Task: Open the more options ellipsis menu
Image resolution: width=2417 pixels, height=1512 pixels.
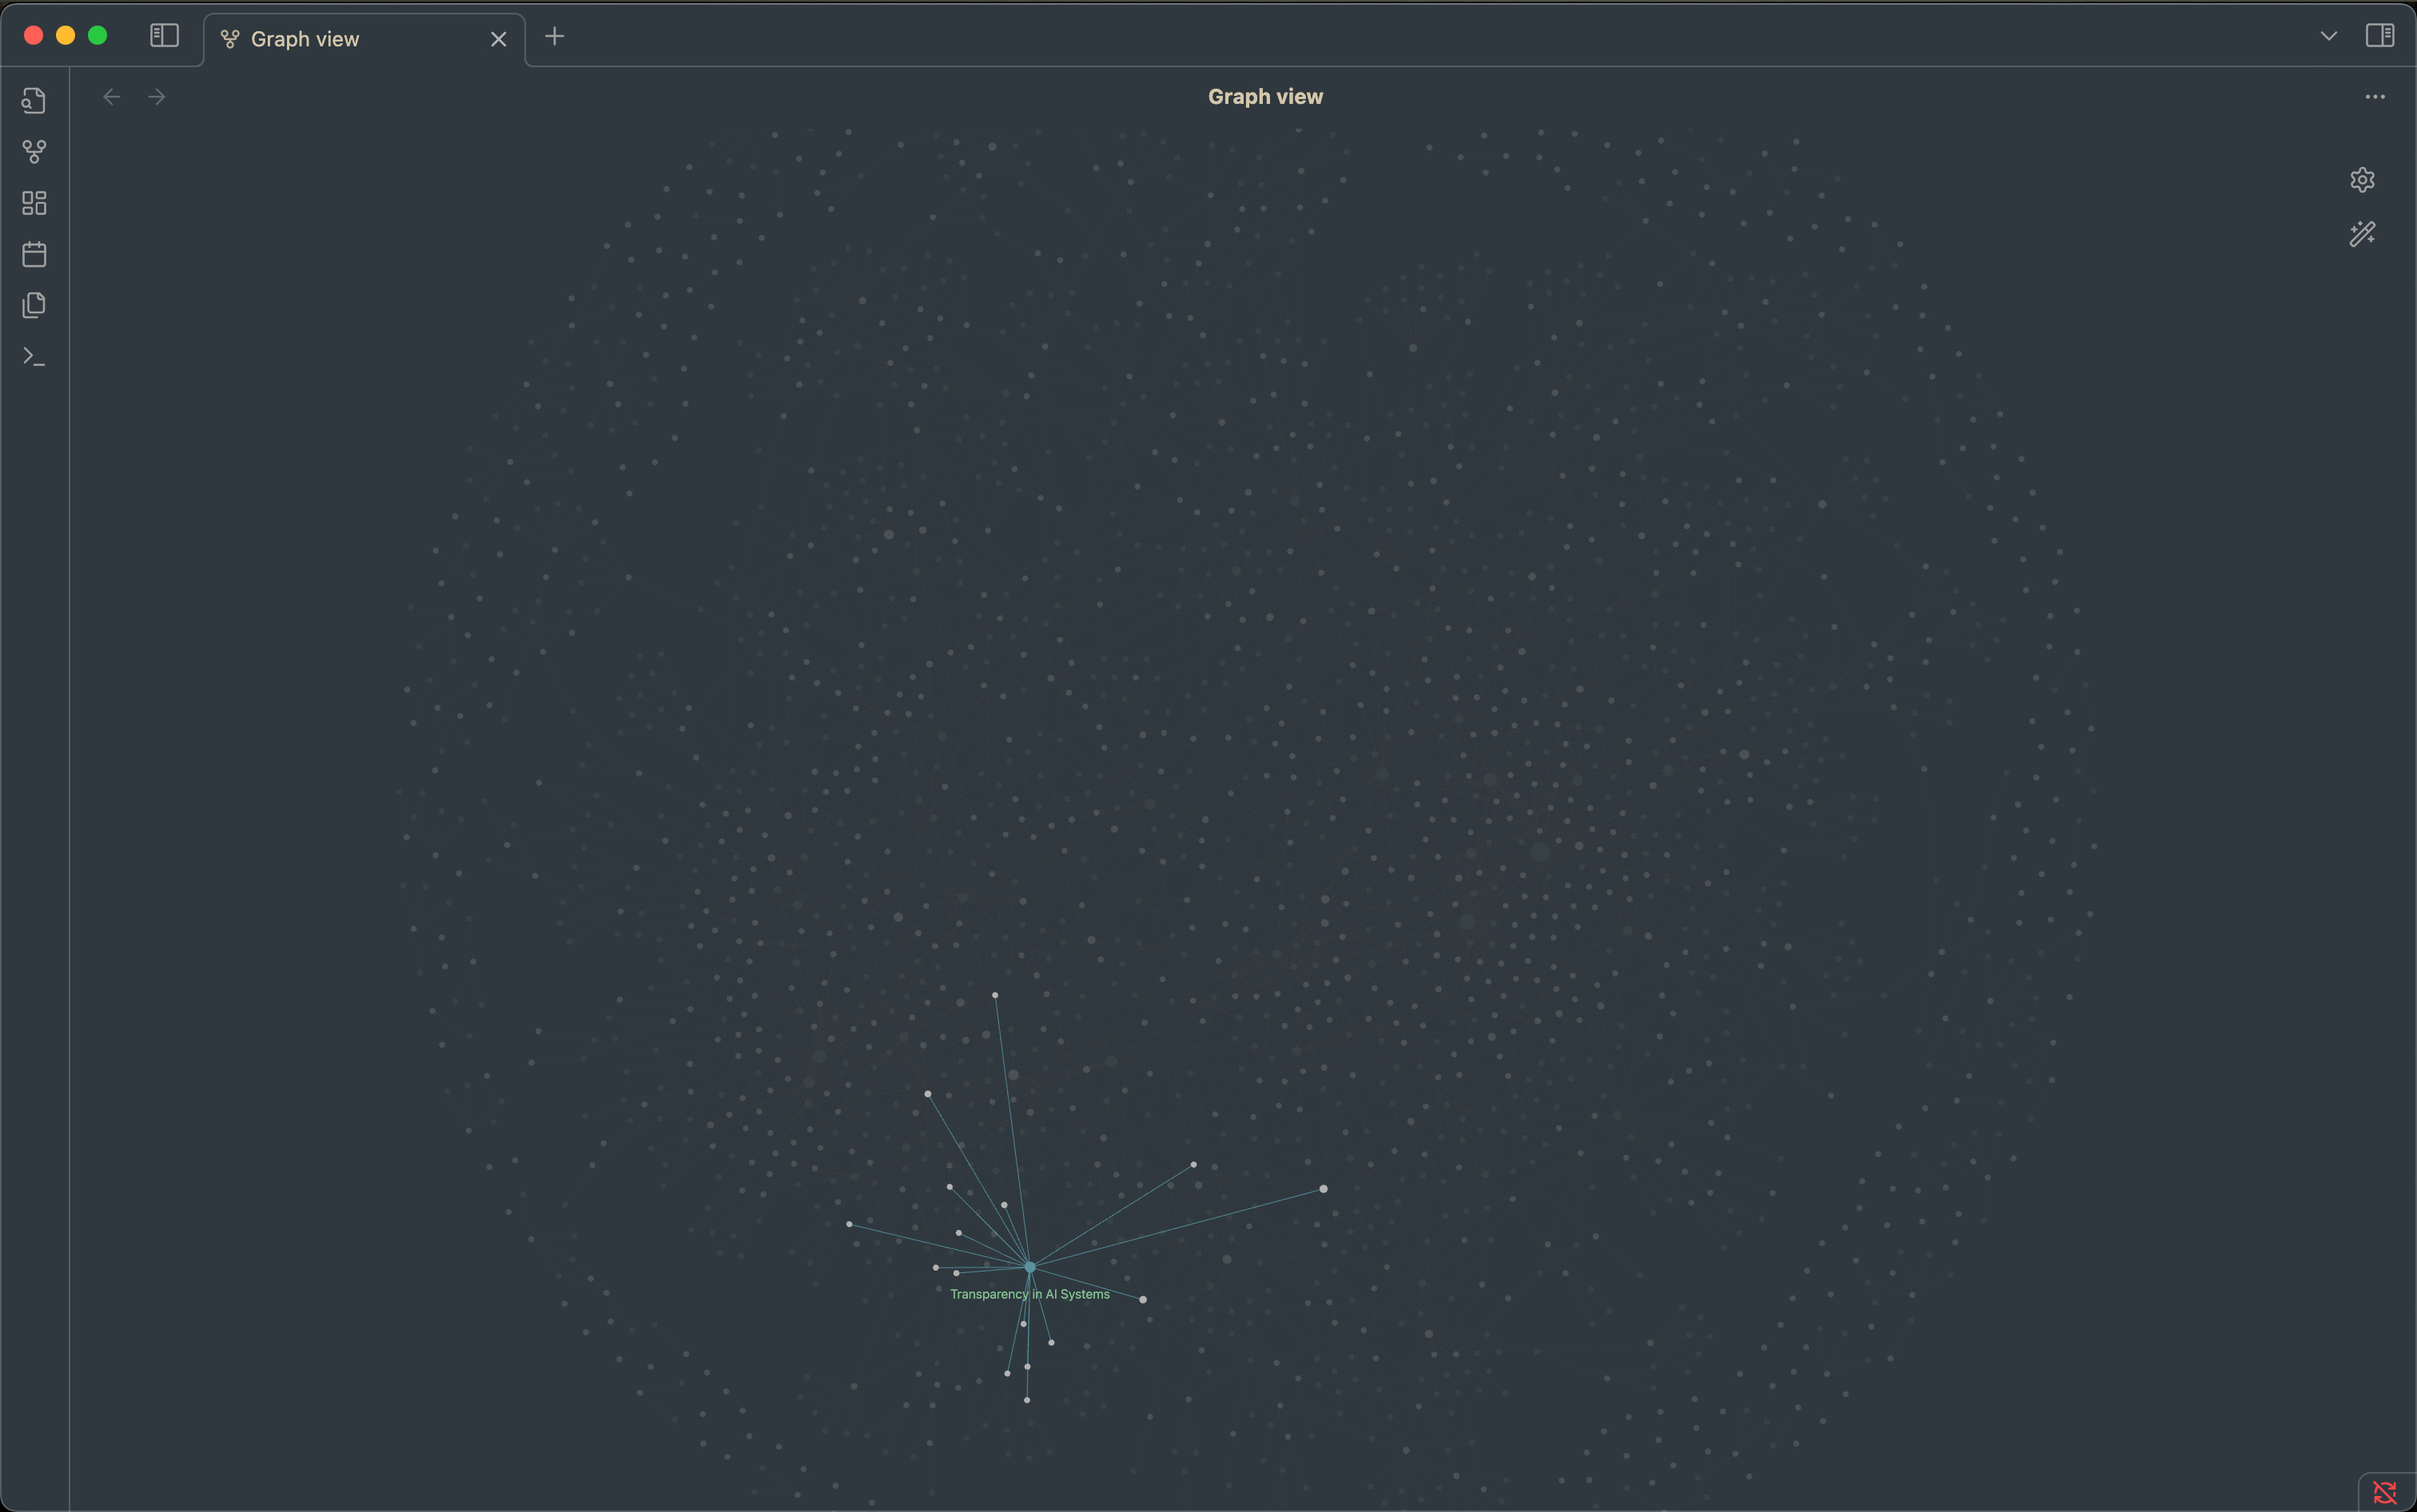Action: pos(2375,97)
